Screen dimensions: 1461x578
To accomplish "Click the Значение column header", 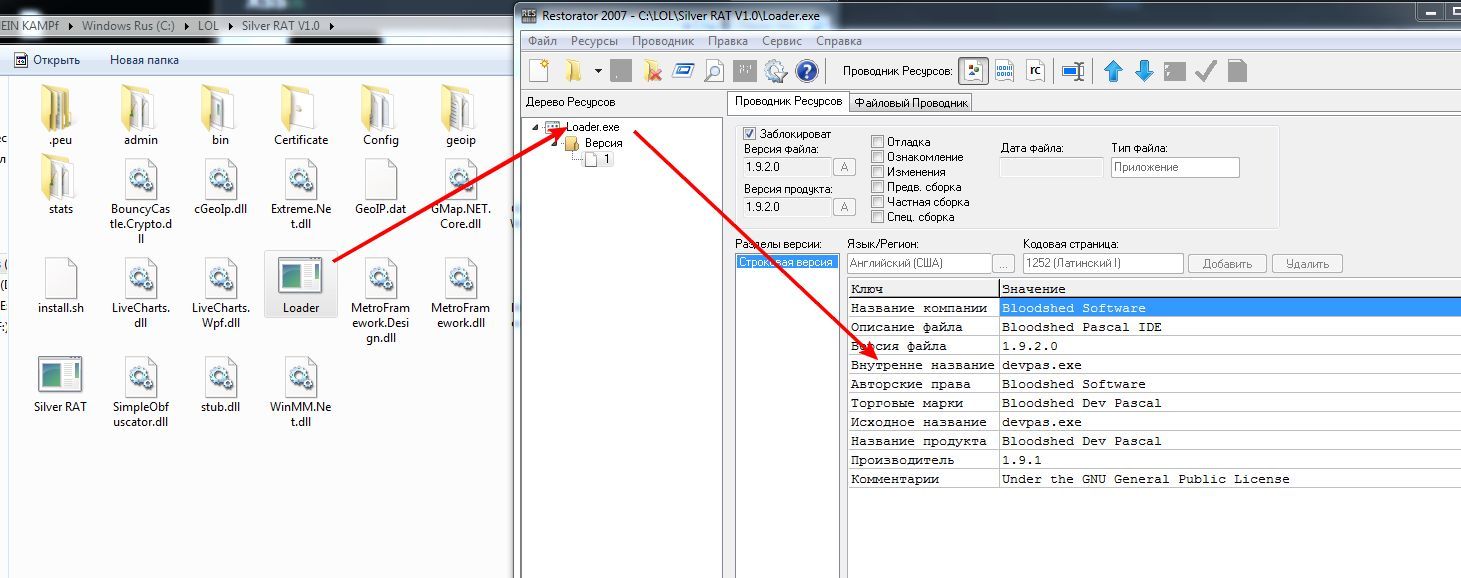I will pyautogui.click(x=1230, y=289).
